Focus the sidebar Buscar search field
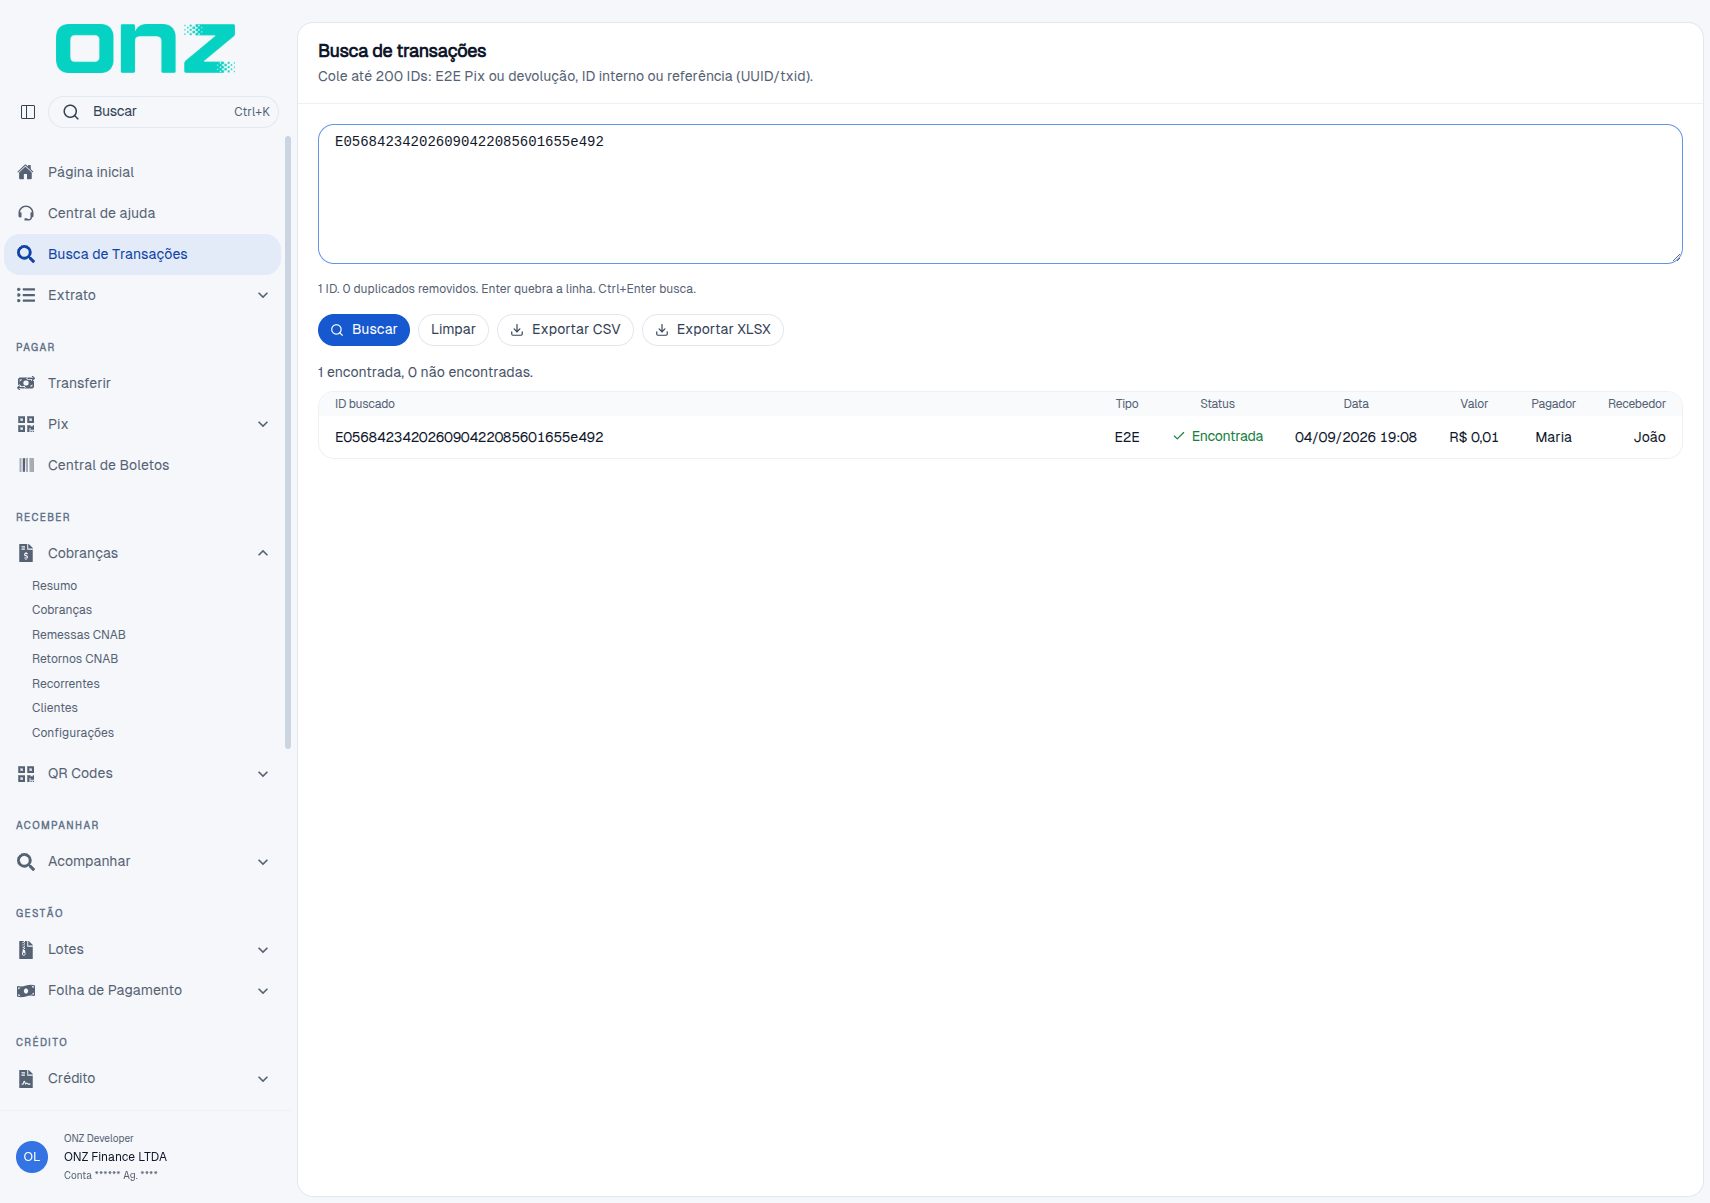The image size is (1710, 1203). point(163,112)
